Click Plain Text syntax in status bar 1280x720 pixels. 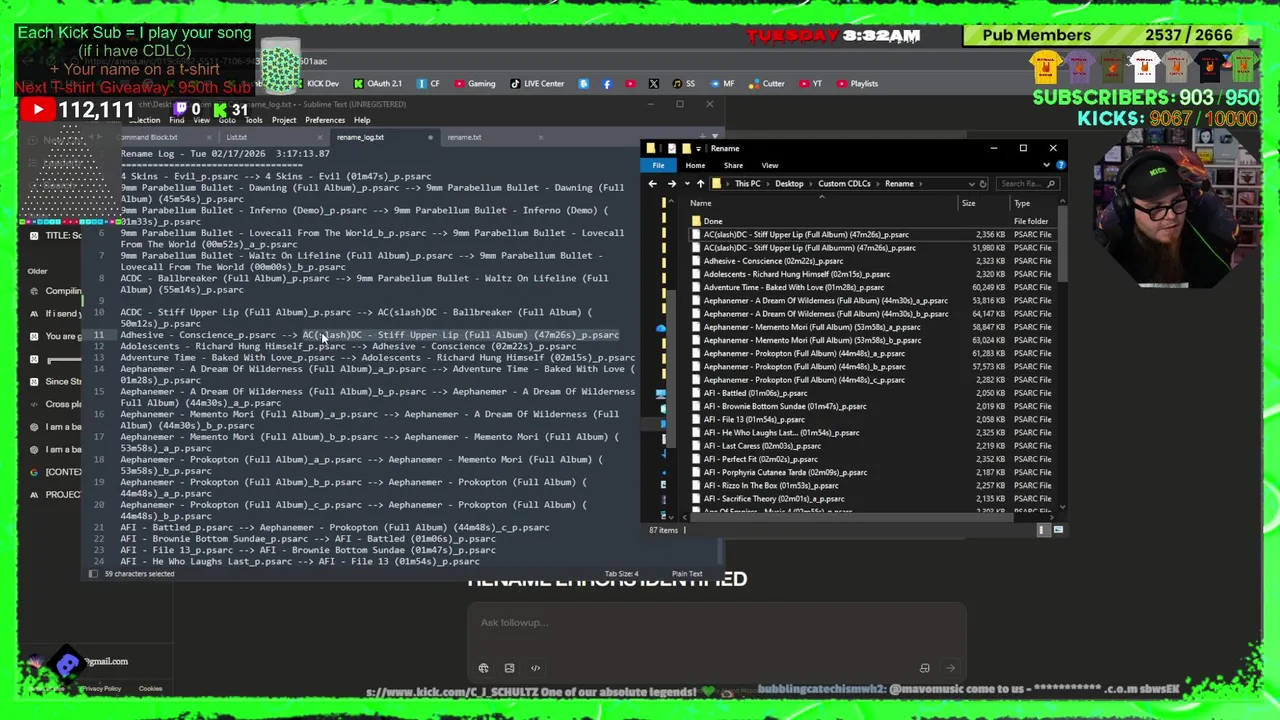tap(687, 574)
